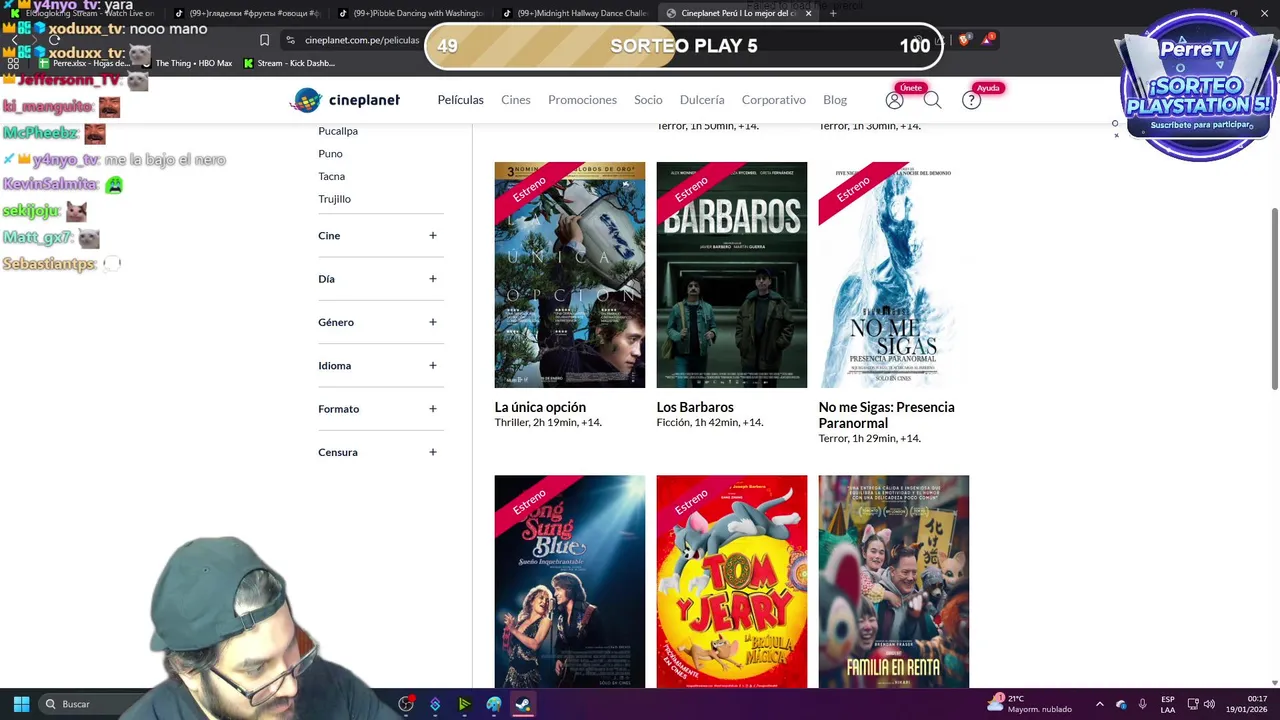Open the volume speaker tray icon
The width and height of the screenshot is (1280, 720).
tap(1209, 704)
